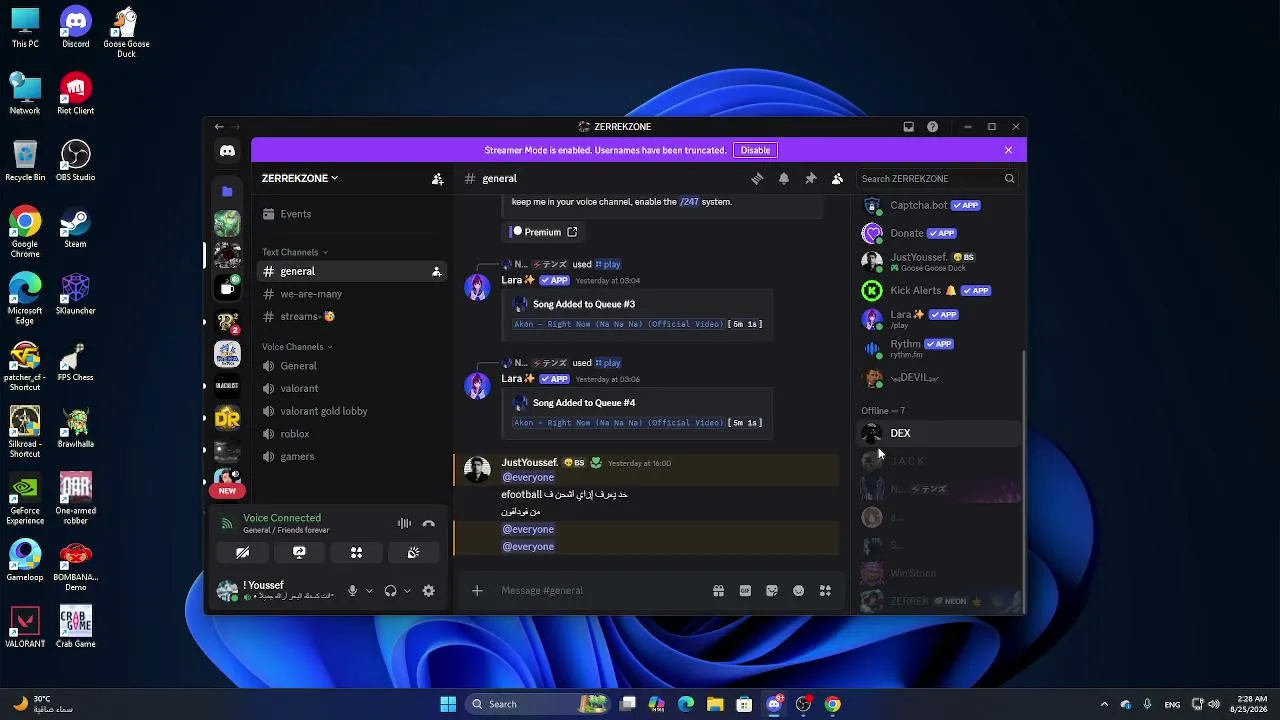Show hidden system tray icons

(x=1104, y=704)
